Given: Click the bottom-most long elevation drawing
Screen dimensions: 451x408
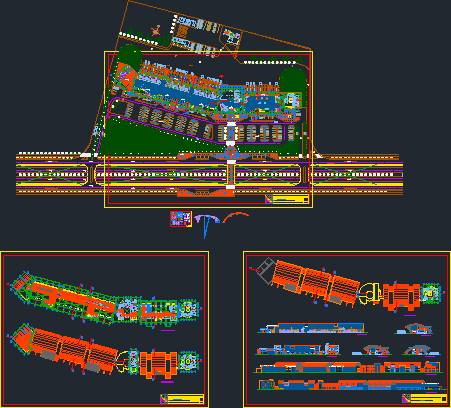Looking at the screenshot, I should (x=352, y=385).
